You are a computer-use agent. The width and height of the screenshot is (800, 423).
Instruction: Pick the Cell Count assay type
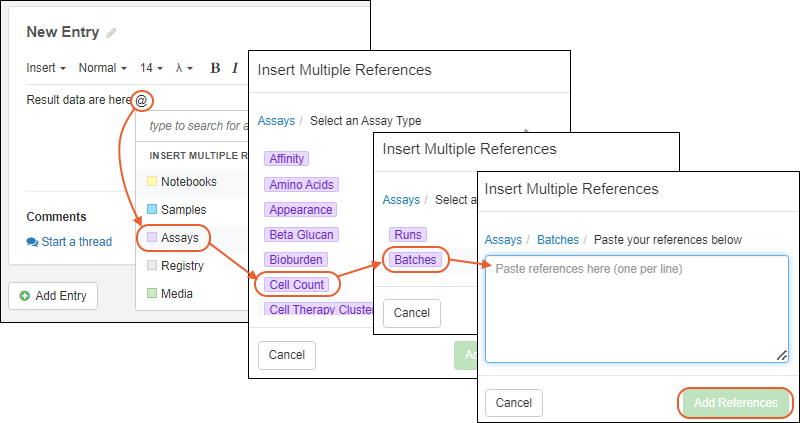pyautogui.click(x=295, y=285)
